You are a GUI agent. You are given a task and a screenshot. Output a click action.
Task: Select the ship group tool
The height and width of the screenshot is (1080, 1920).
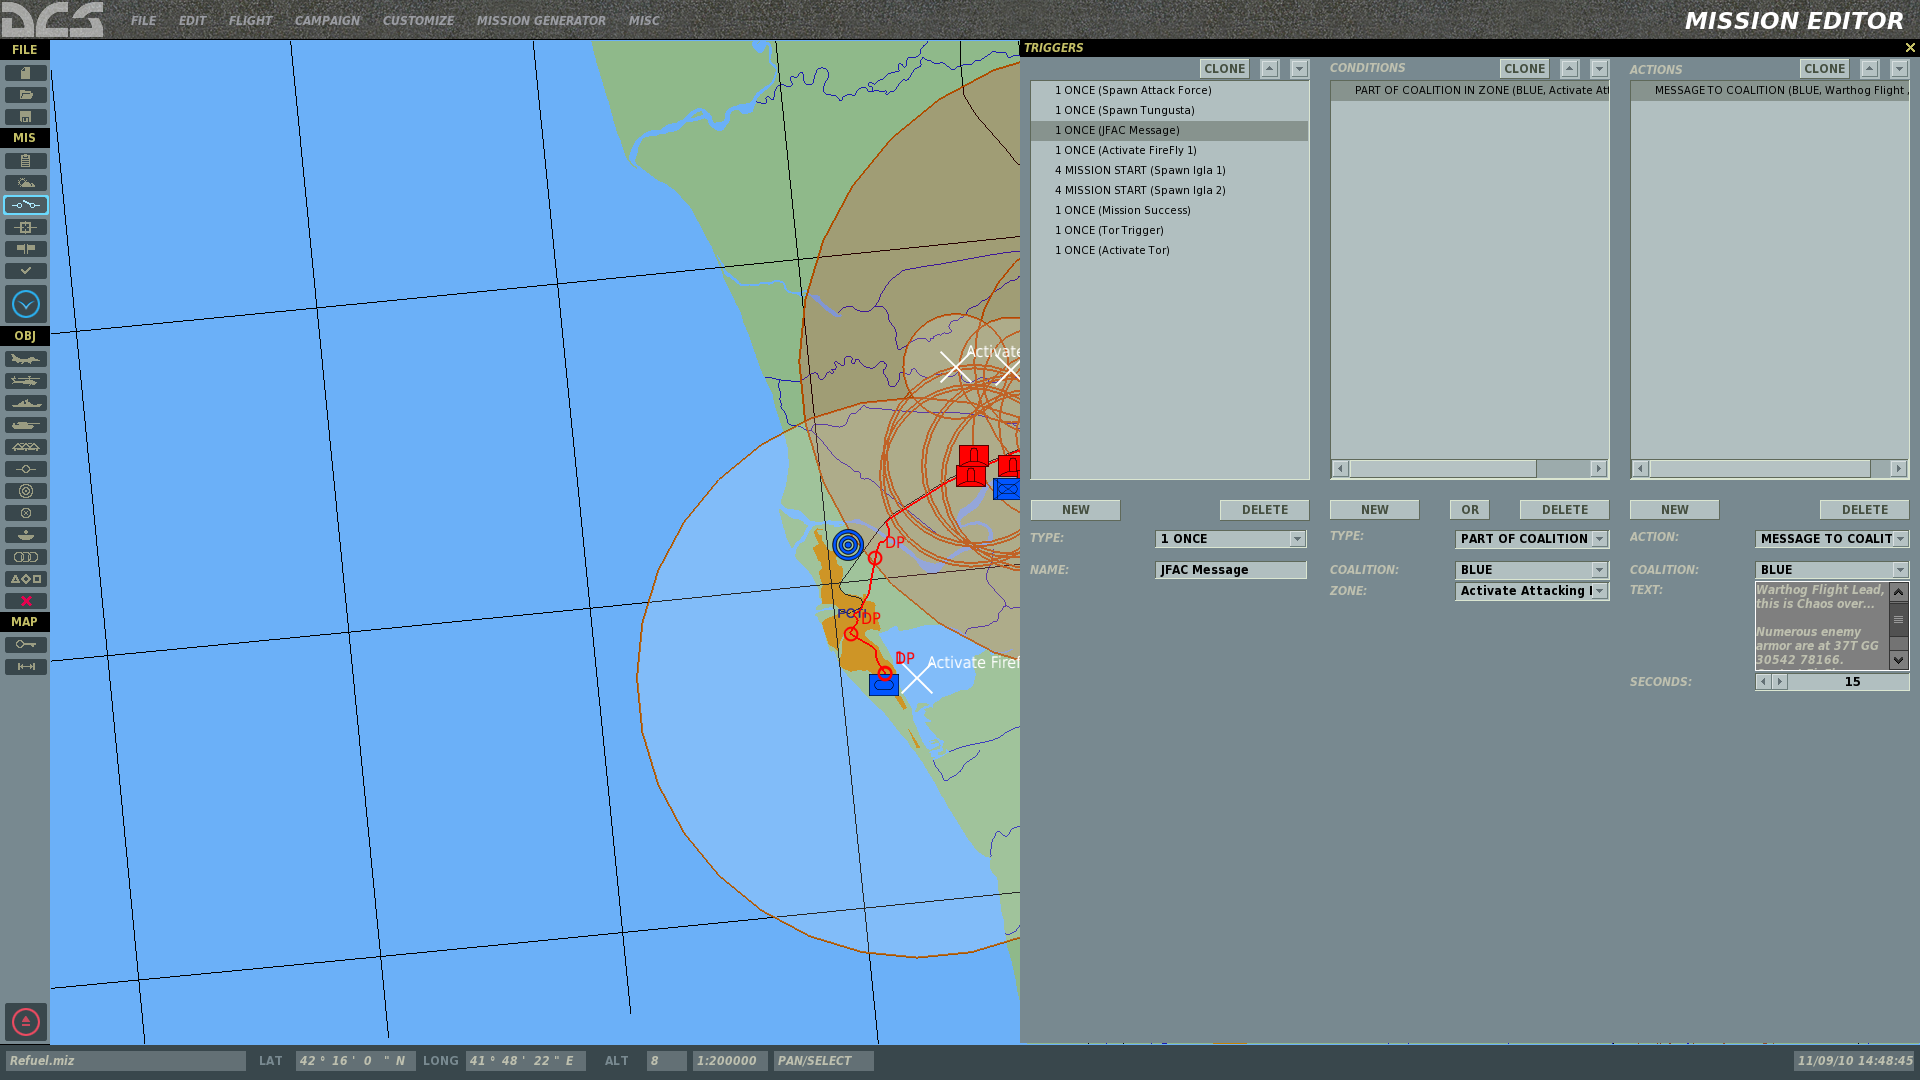pos(26,403)
